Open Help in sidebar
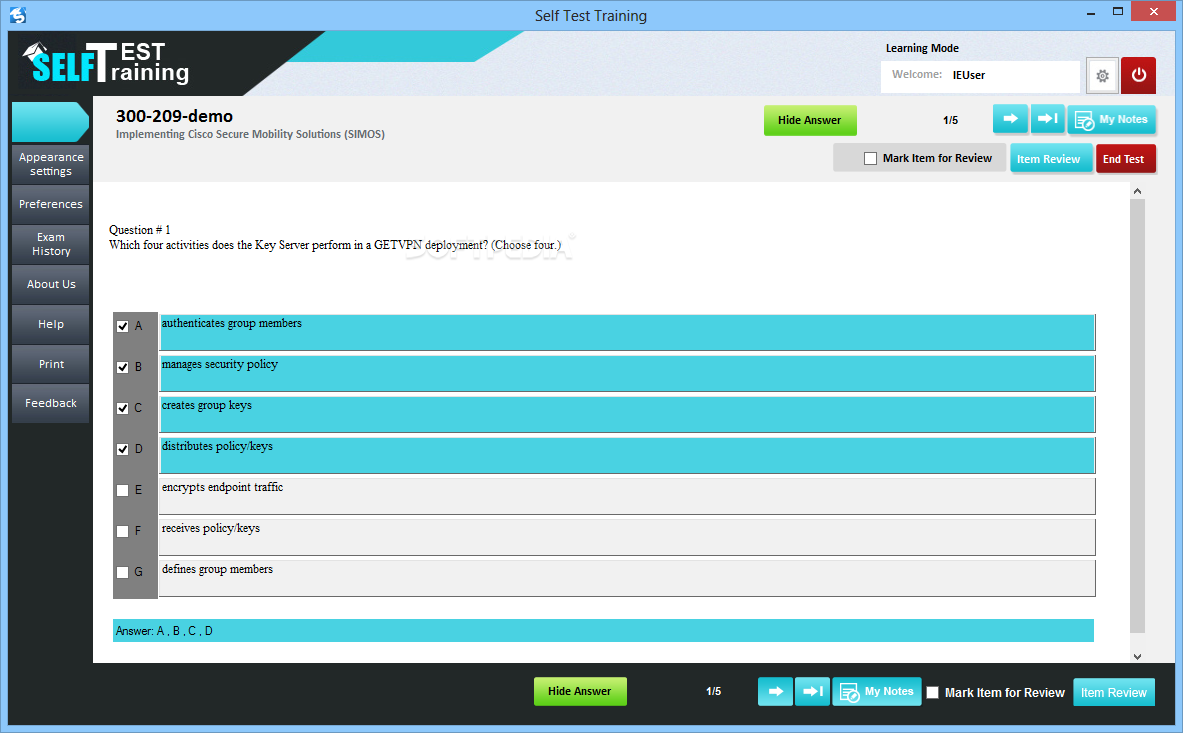The height and width of the screenshot is (733, 1183). [51, 324]
